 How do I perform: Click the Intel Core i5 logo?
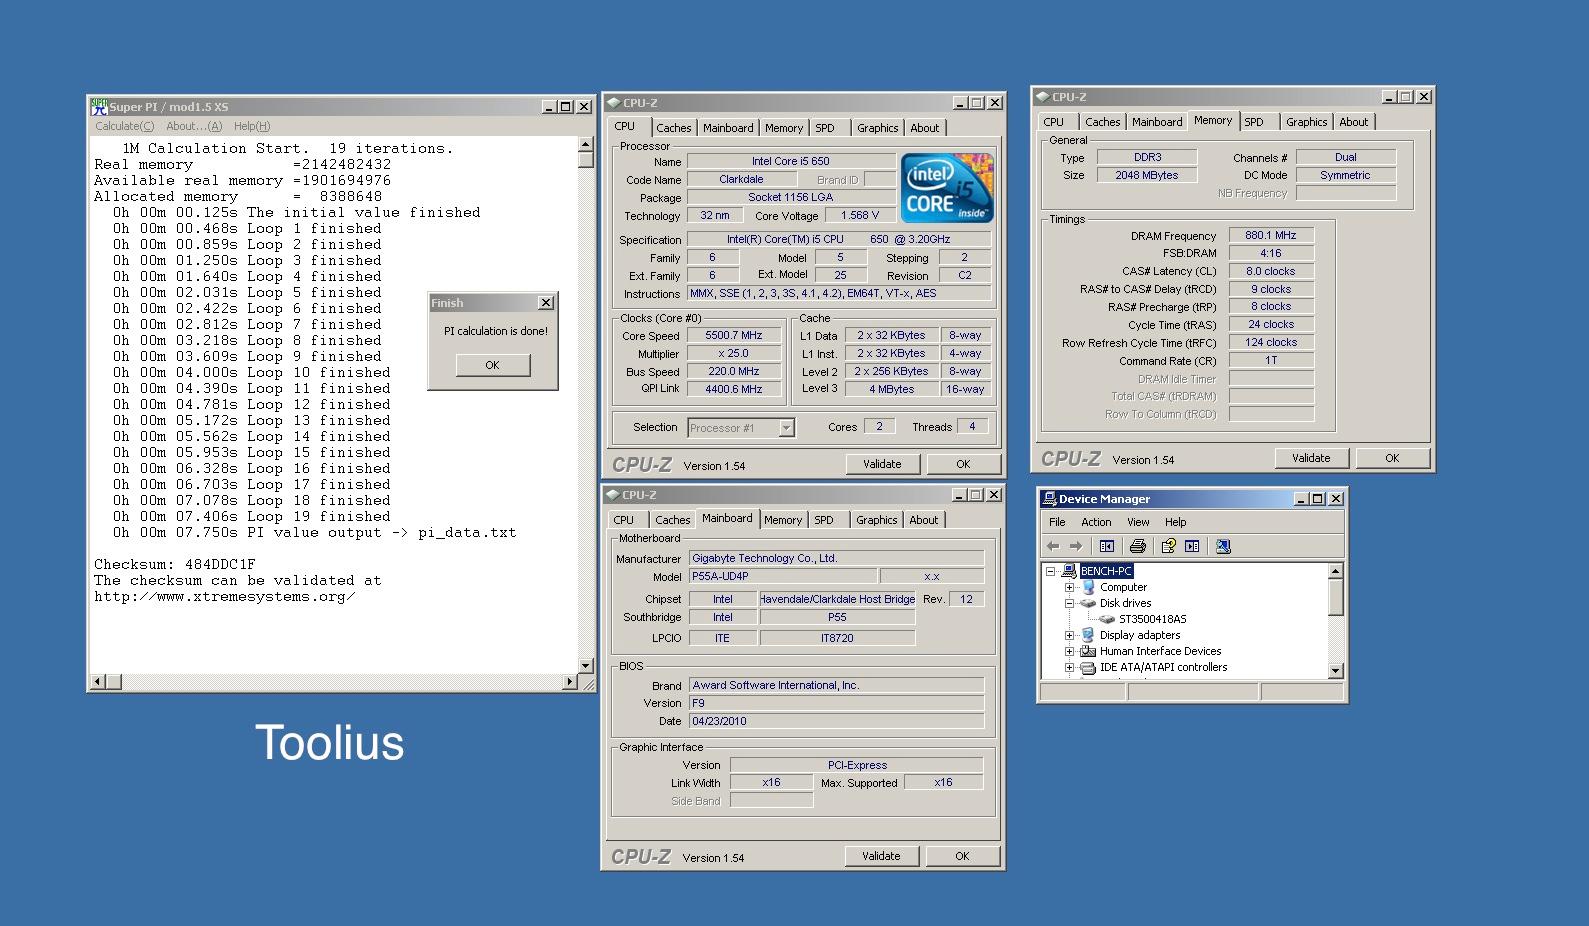pyautogui.click(x=946, y=187)
